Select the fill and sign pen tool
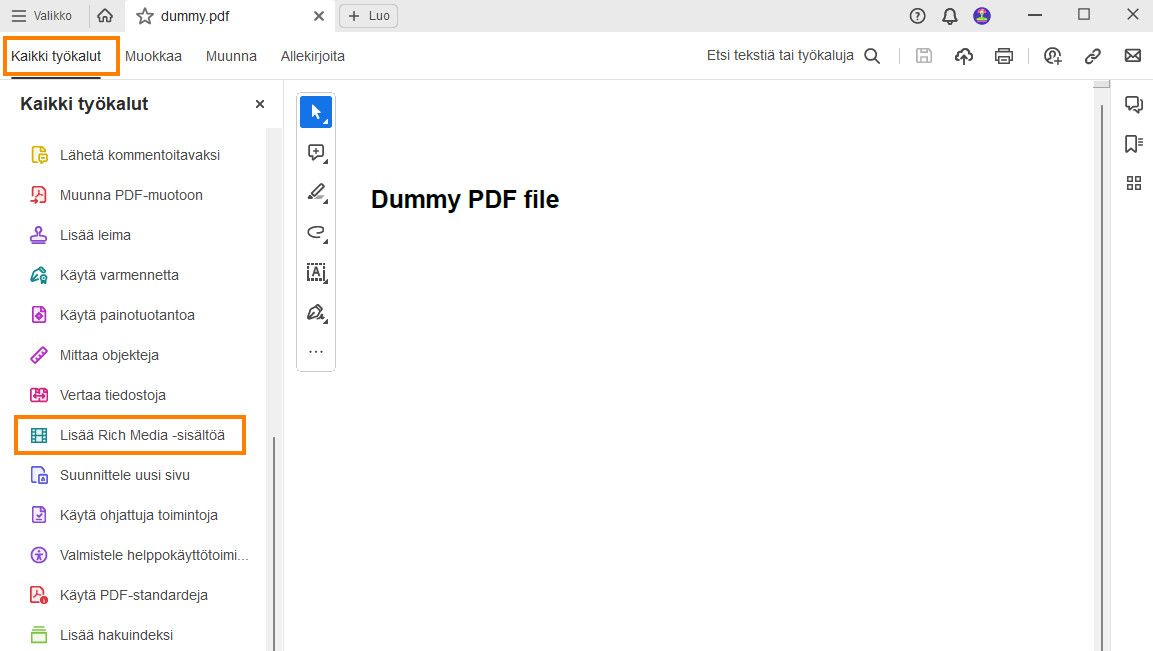The width and height of the screenshot is (1153, 651). pos(316,313)
